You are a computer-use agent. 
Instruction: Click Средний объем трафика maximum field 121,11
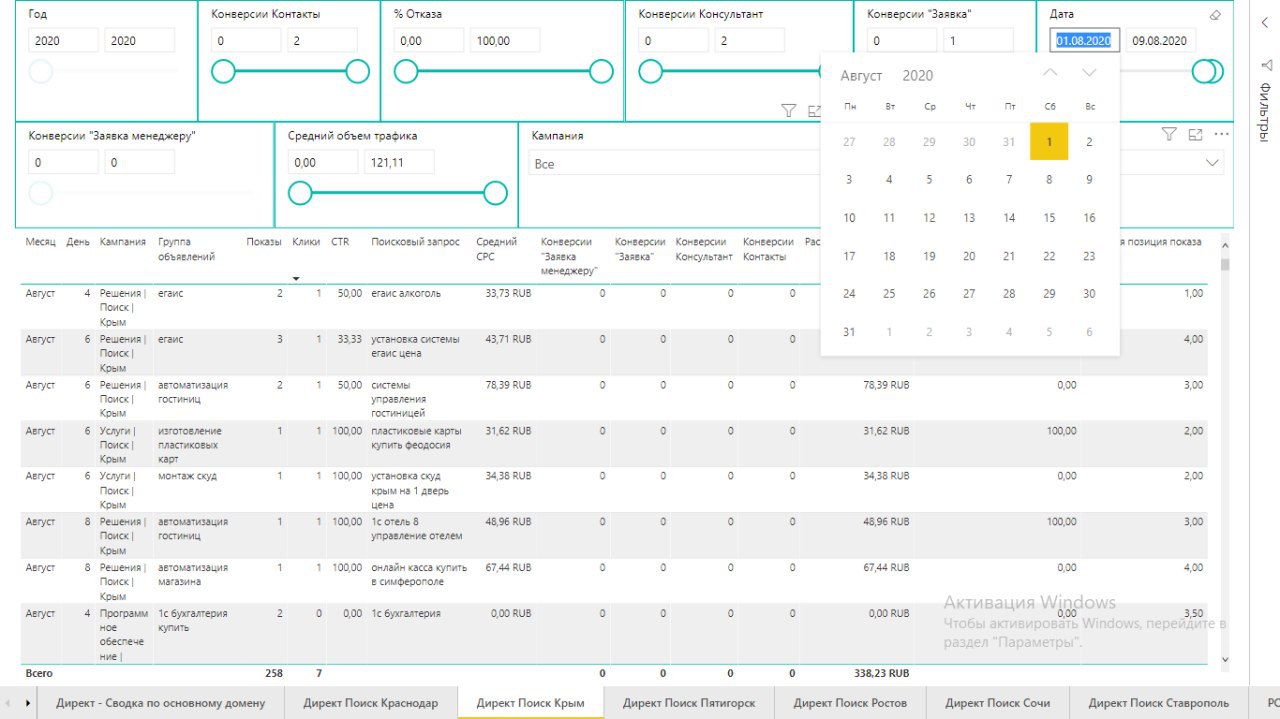pyautogui.click(x=399, y=162)
